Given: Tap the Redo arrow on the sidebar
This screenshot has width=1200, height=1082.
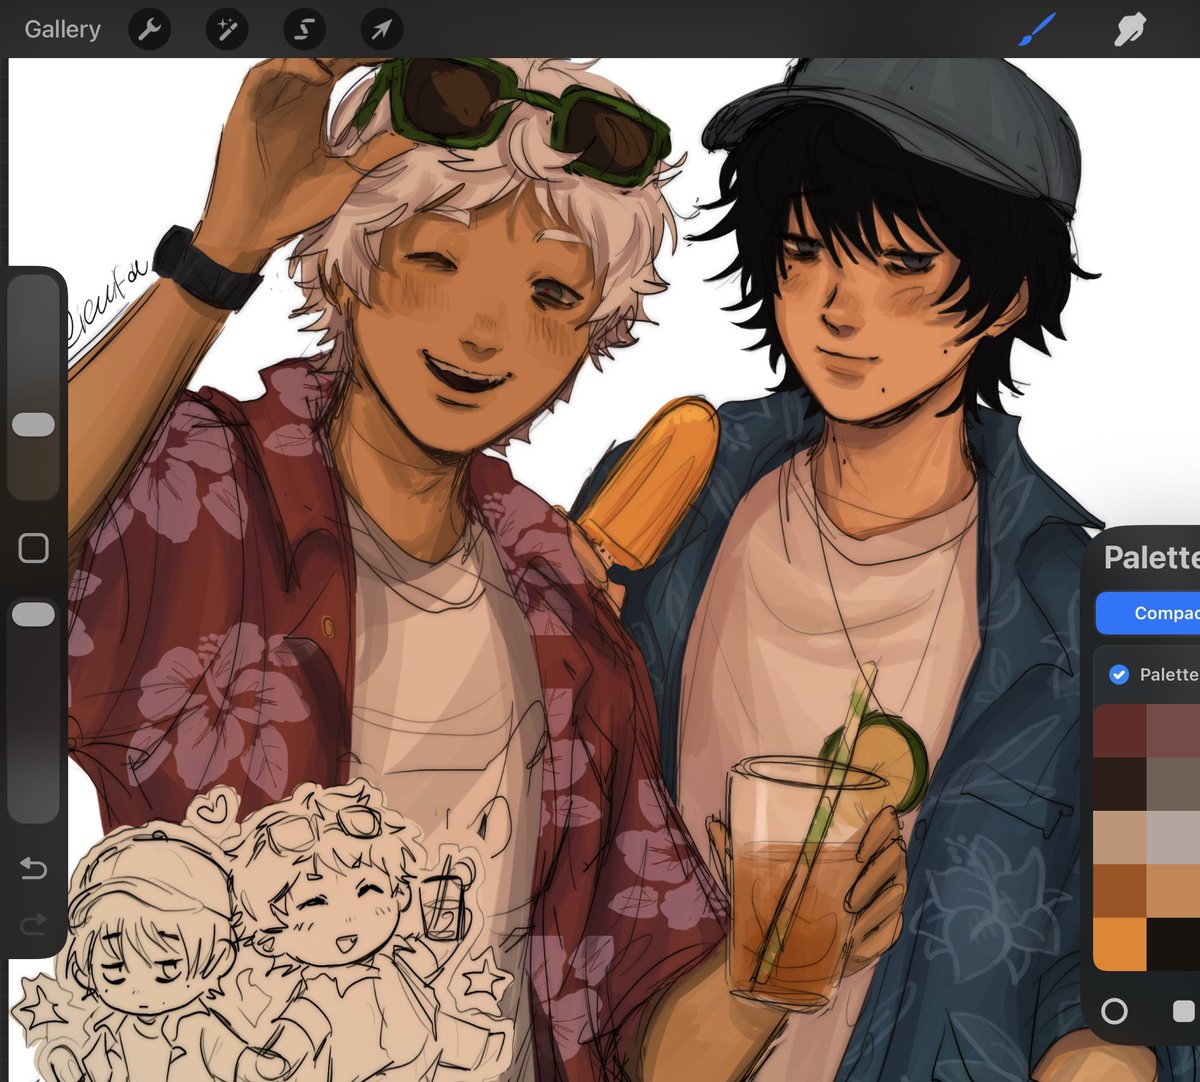Looking at the screenshot, I should pyautogui.click(x=34, y=925).
